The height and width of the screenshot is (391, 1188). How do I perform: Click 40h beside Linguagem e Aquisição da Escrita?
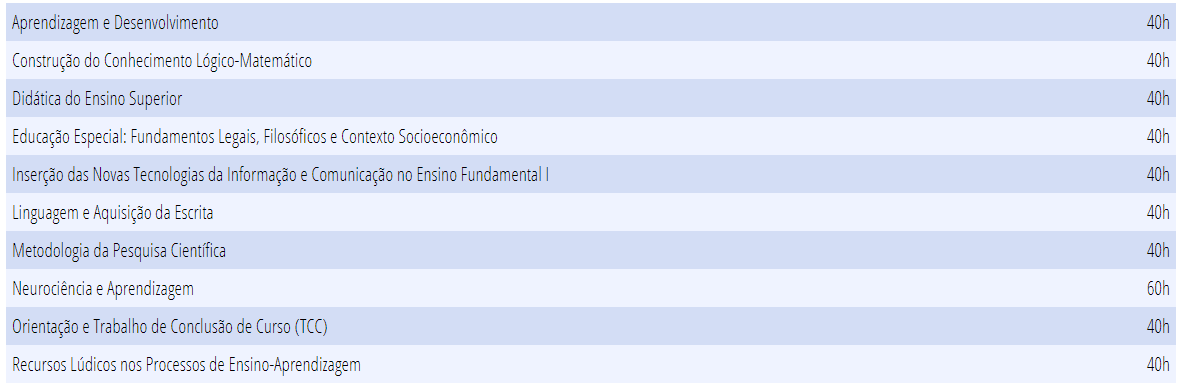[1158, 213]
